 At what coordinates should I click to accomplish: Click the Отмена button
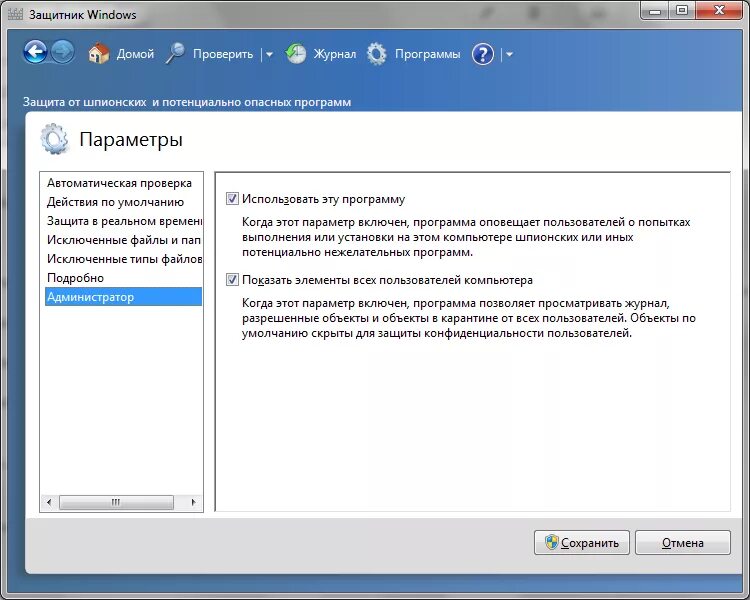683,543
